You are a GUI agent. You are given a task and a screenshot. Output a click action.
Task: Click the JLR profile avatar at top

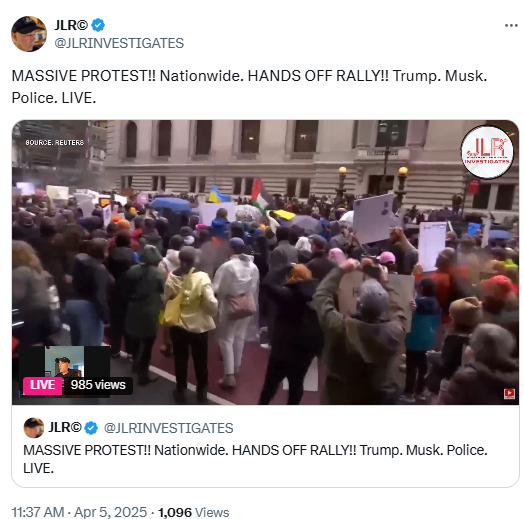coord(29,34)
